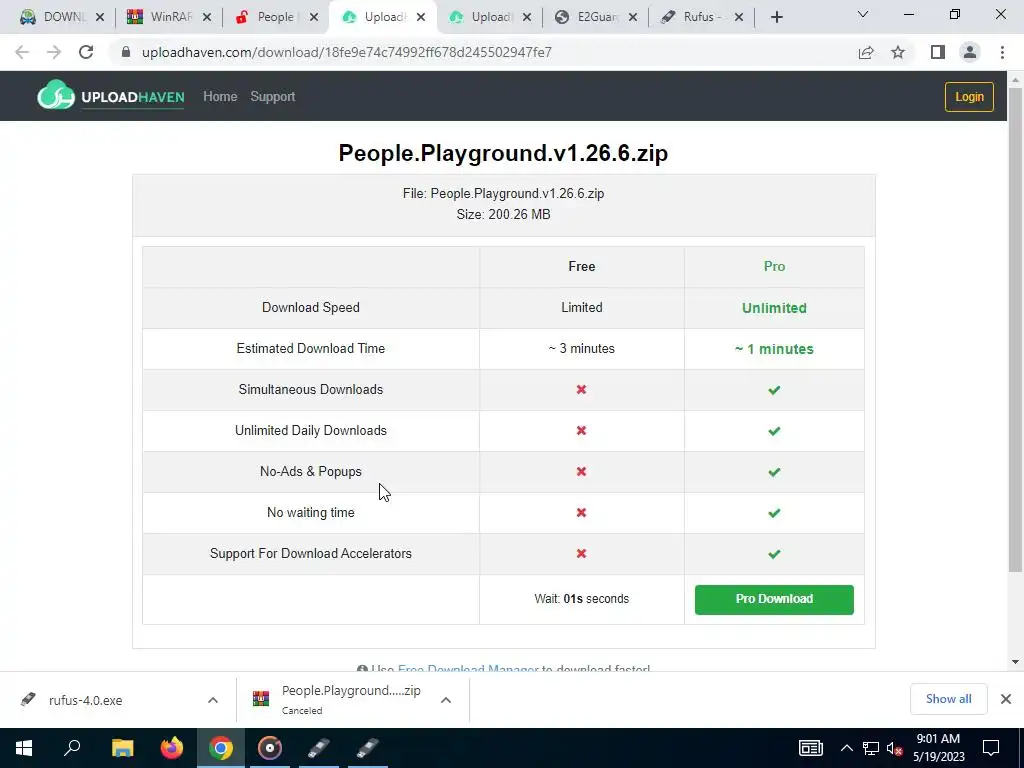Click the People.Playground.v1.26.6.zip heading
The image size is (1024, 768).
click(x=503, y=153)
